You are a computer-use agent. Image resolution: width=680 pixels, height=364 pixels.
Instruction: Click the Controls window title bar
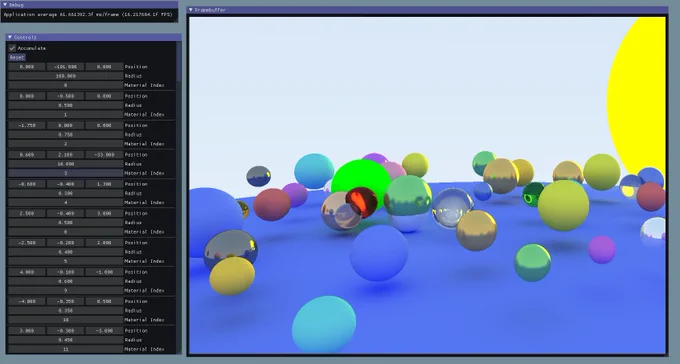click(94, 37)
